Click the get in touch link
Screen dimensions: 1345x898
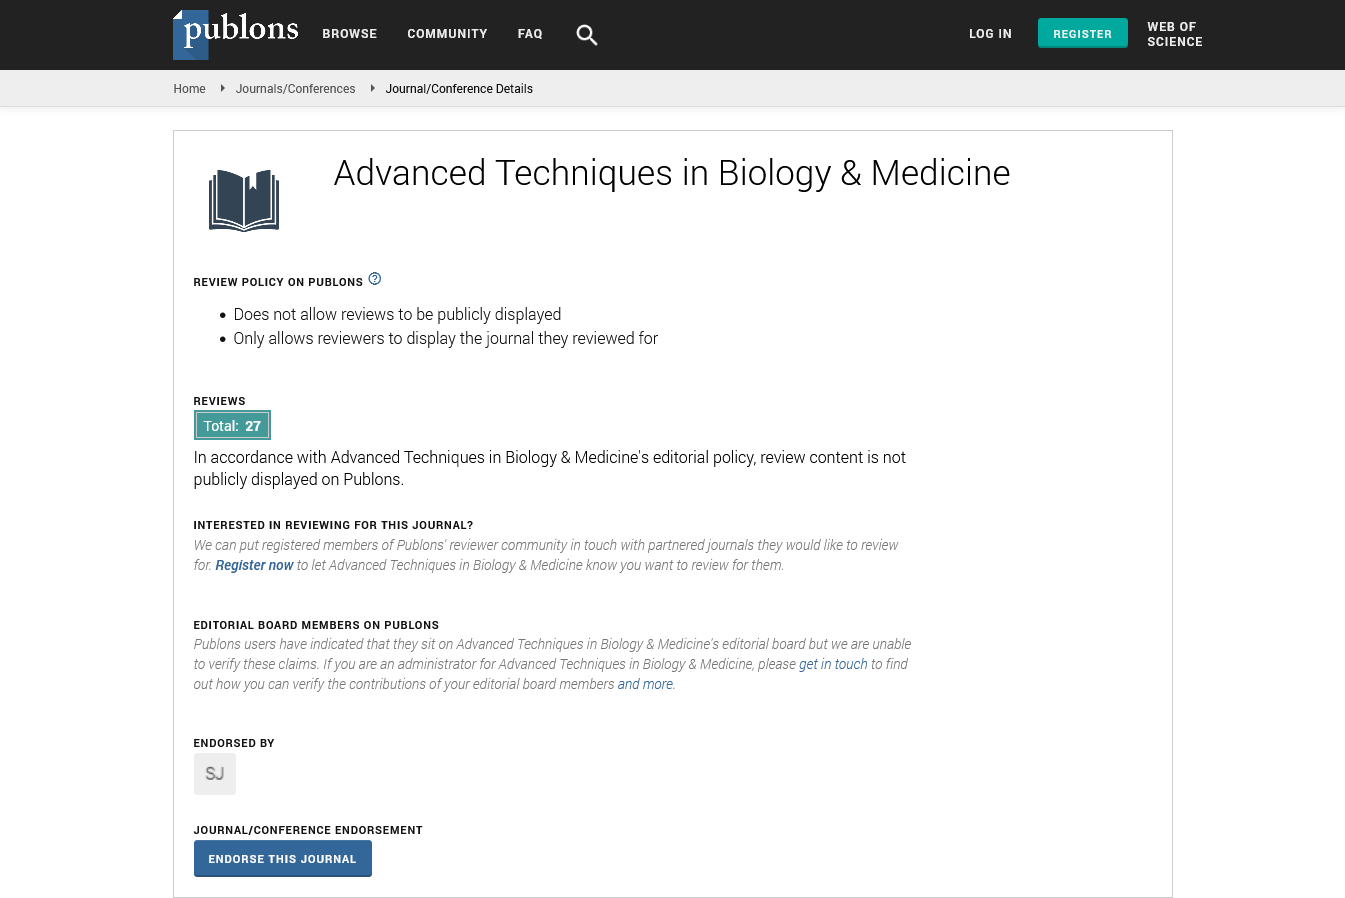pos(833,664)
